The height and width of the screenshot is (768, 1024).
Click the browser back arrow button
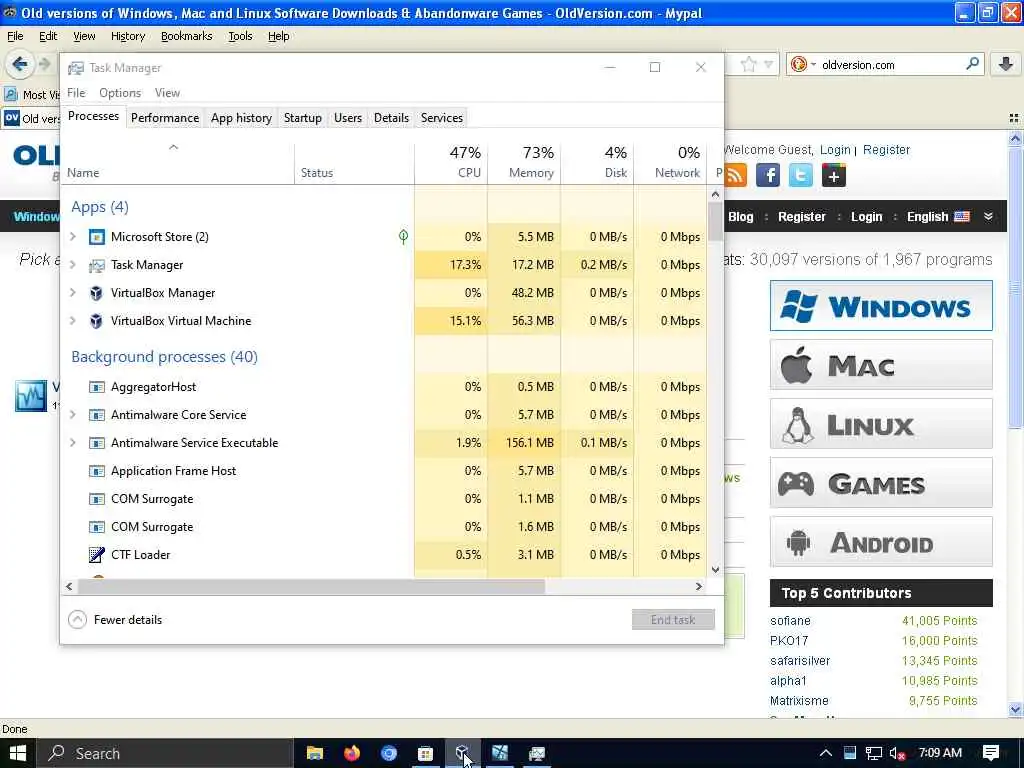pyautogui.click(x=20, y=64)
